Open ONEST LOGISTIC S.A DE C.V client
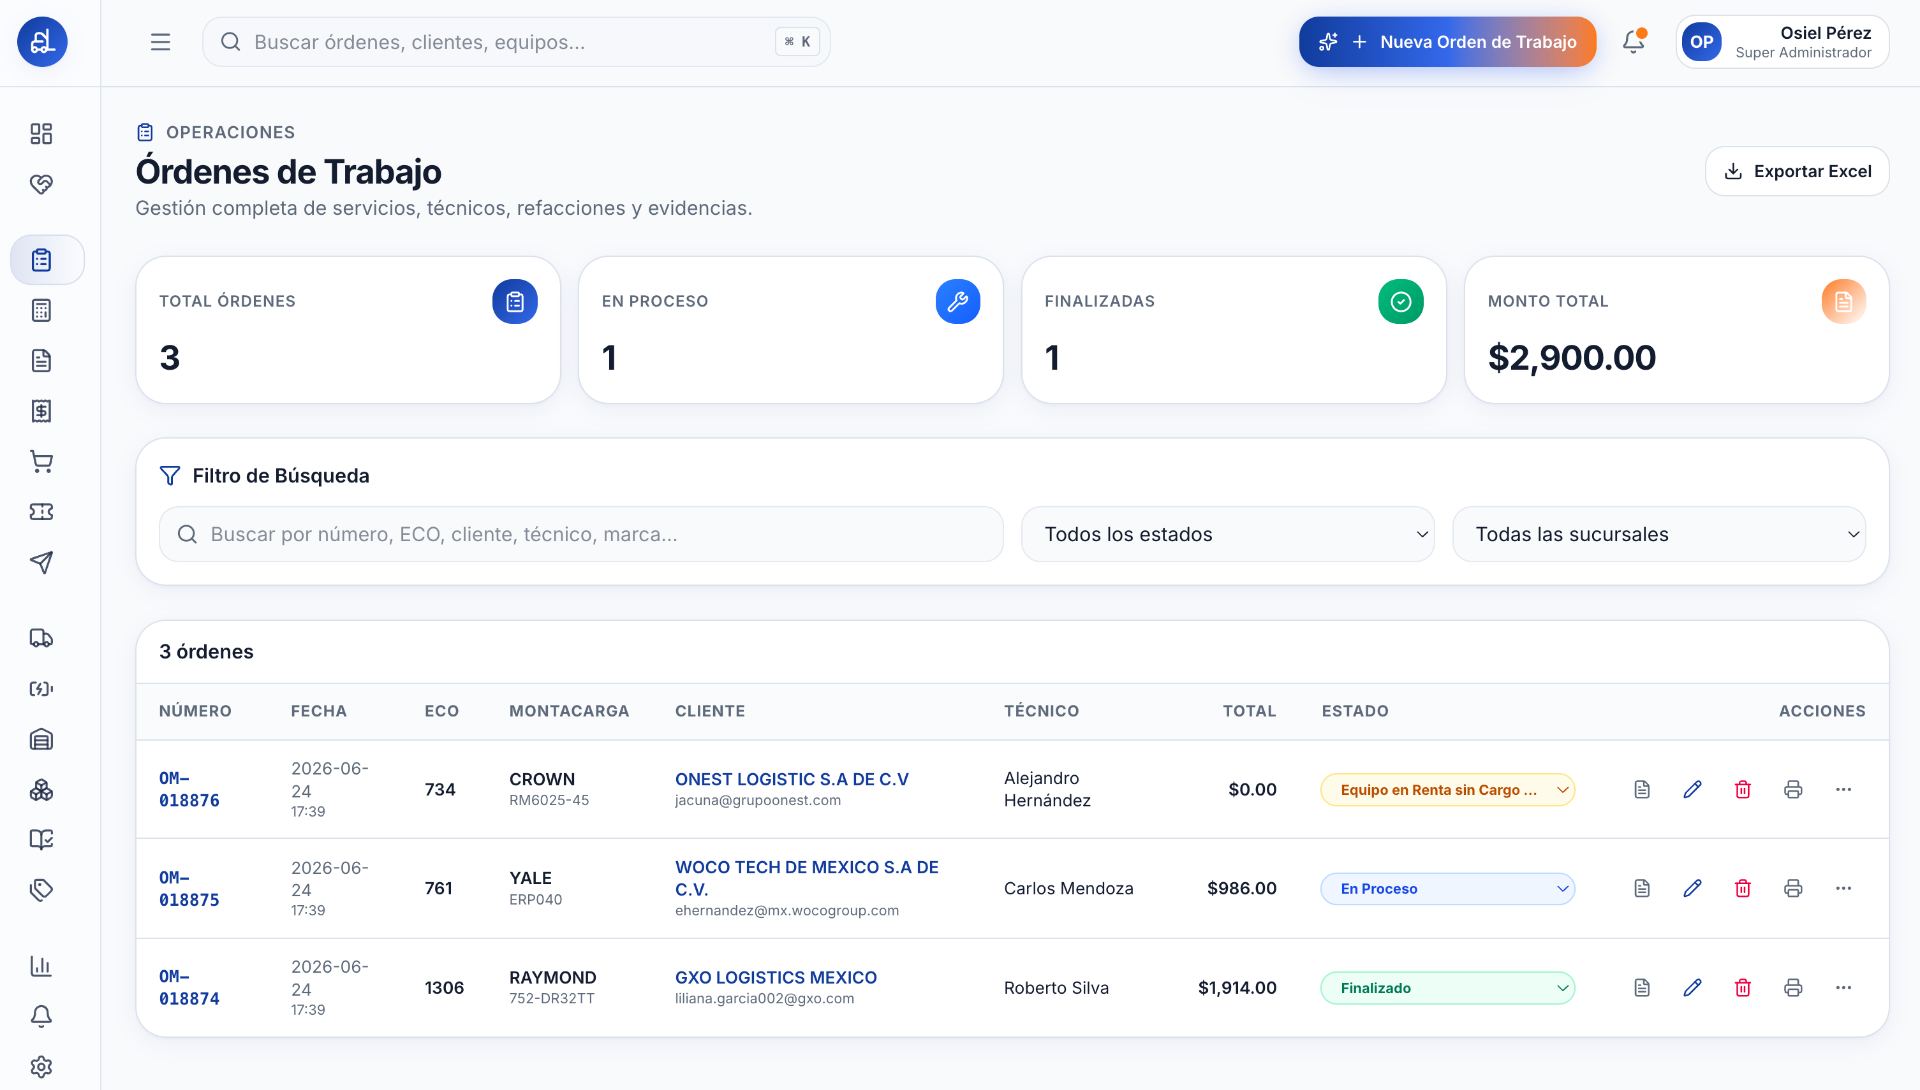 click(x=792, y=779)
